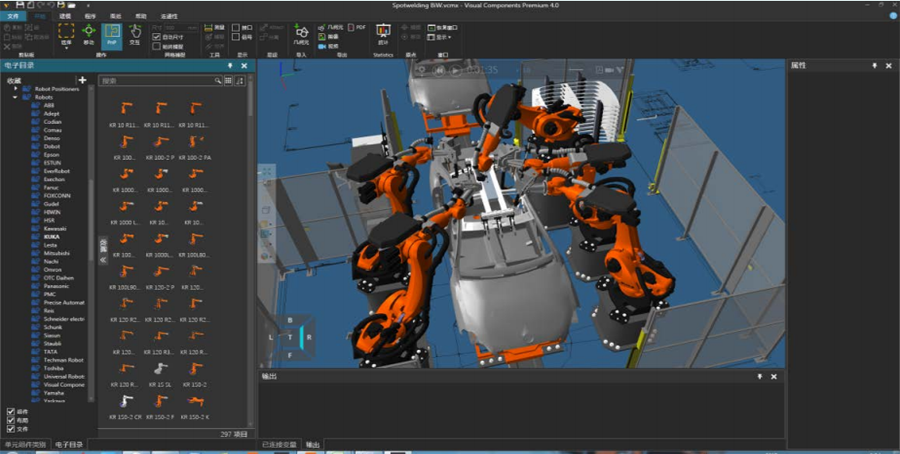This screenshot has height=454, width=900.
Task: Add a collection with the plus icon
Action: point(82,80)
